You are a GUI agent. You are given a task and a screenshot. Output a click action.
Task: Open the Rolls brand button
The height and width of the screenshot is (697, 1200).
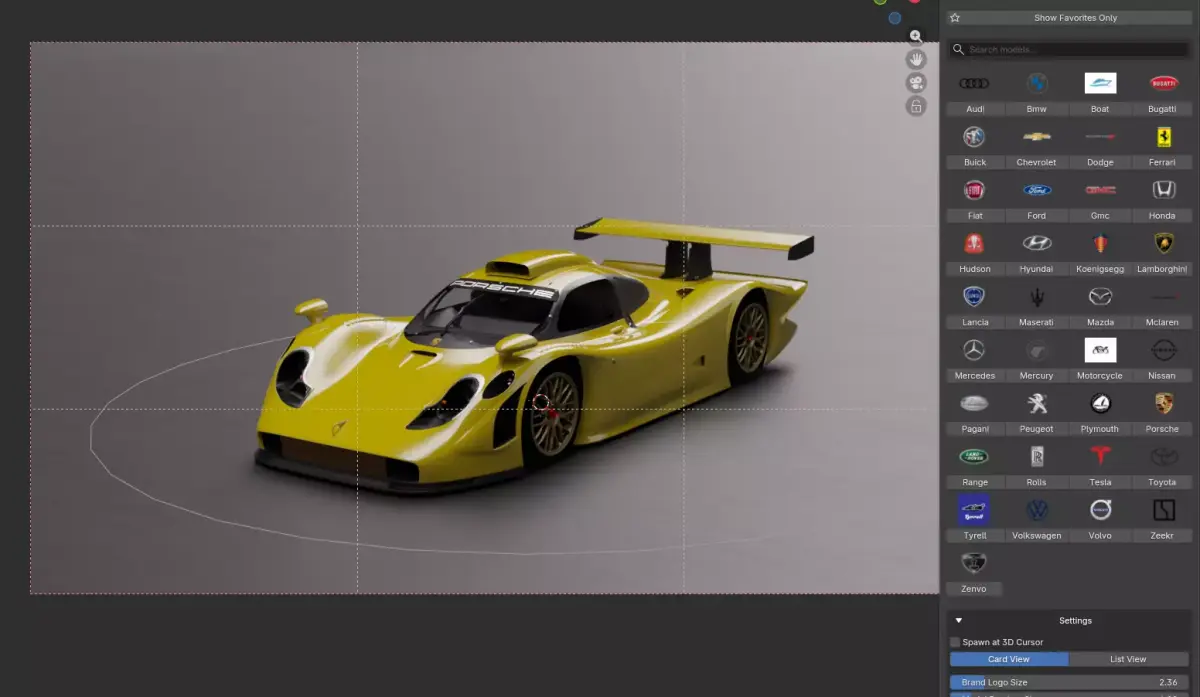point(1037,482)
